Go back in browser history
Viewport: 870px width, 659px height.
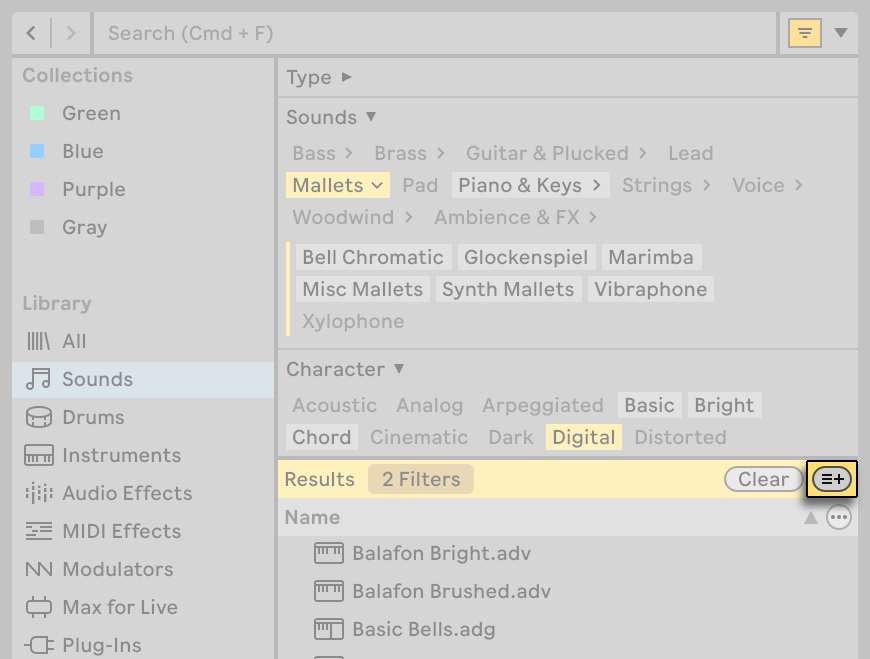pos(31,33)
